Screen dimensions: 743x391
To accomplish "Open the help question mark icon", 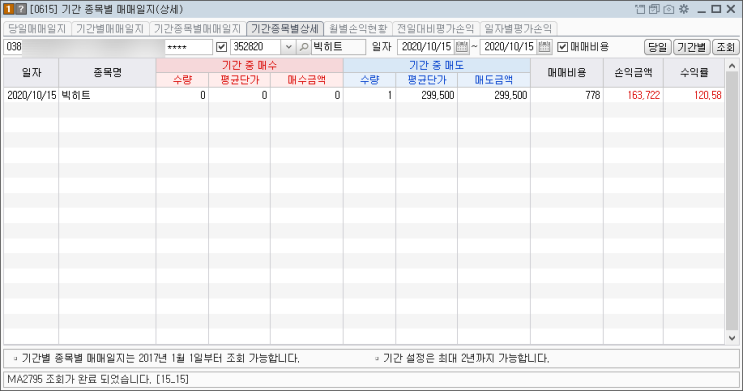I will click(21, 9).
